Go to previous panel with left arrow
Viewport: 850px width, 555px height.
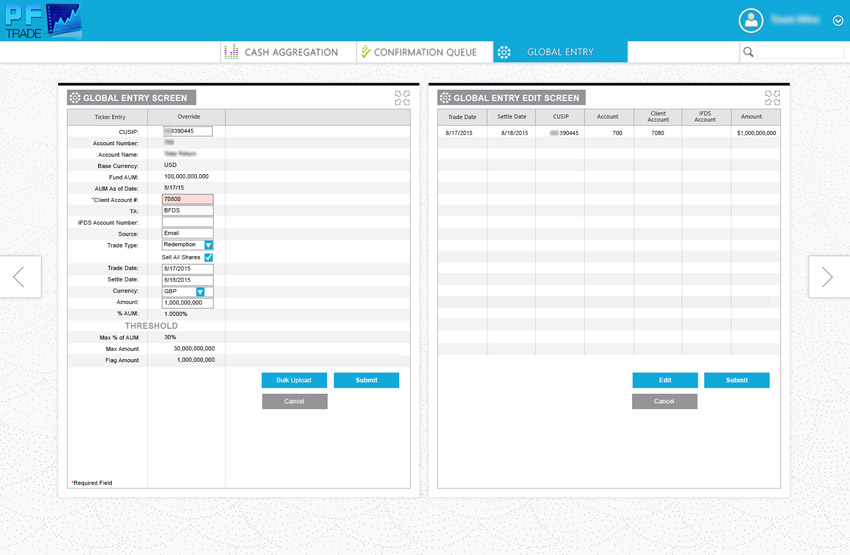(19, 277)
